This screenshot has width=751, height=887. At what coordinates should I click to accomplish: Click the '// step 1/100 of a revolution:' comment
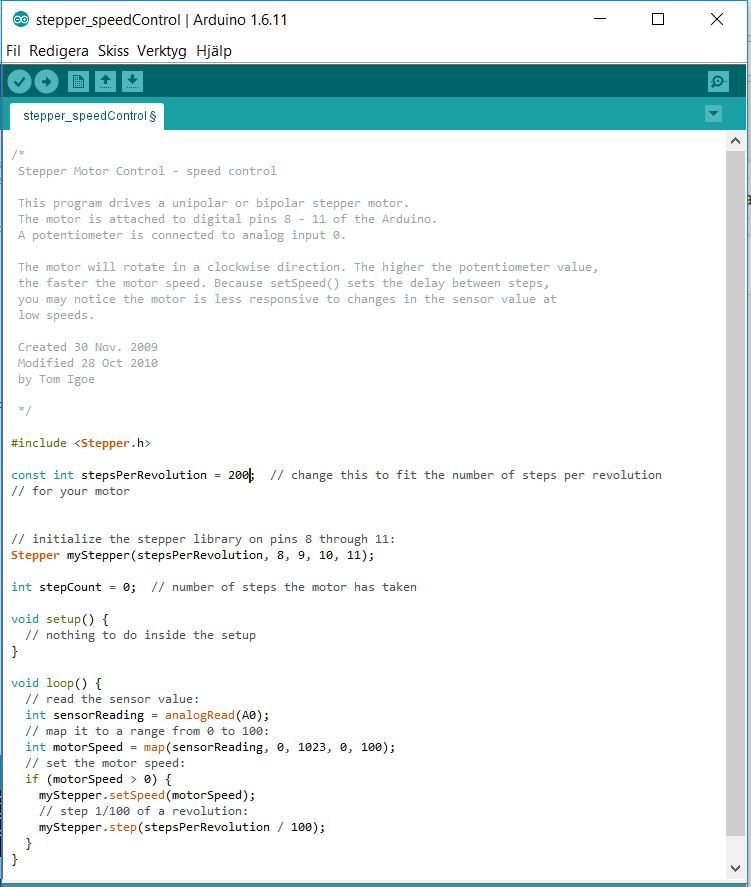(x=144, y=811)
